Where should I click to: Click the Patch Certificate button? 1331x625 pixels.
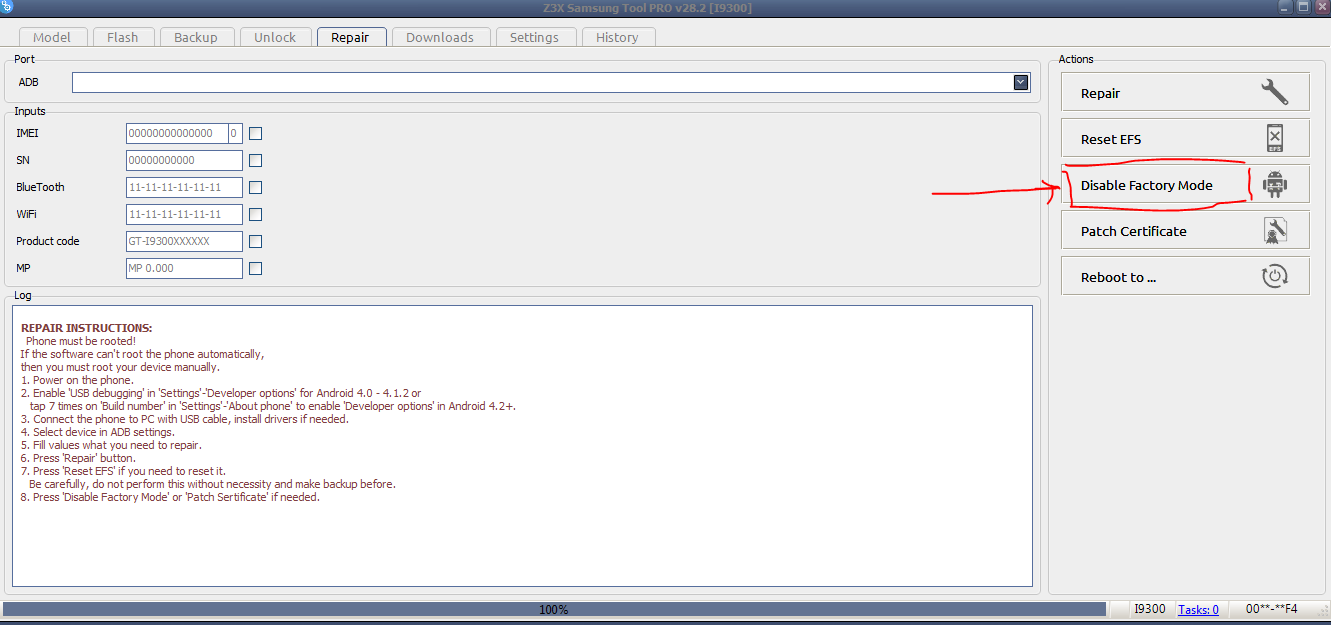[1185, 230]
